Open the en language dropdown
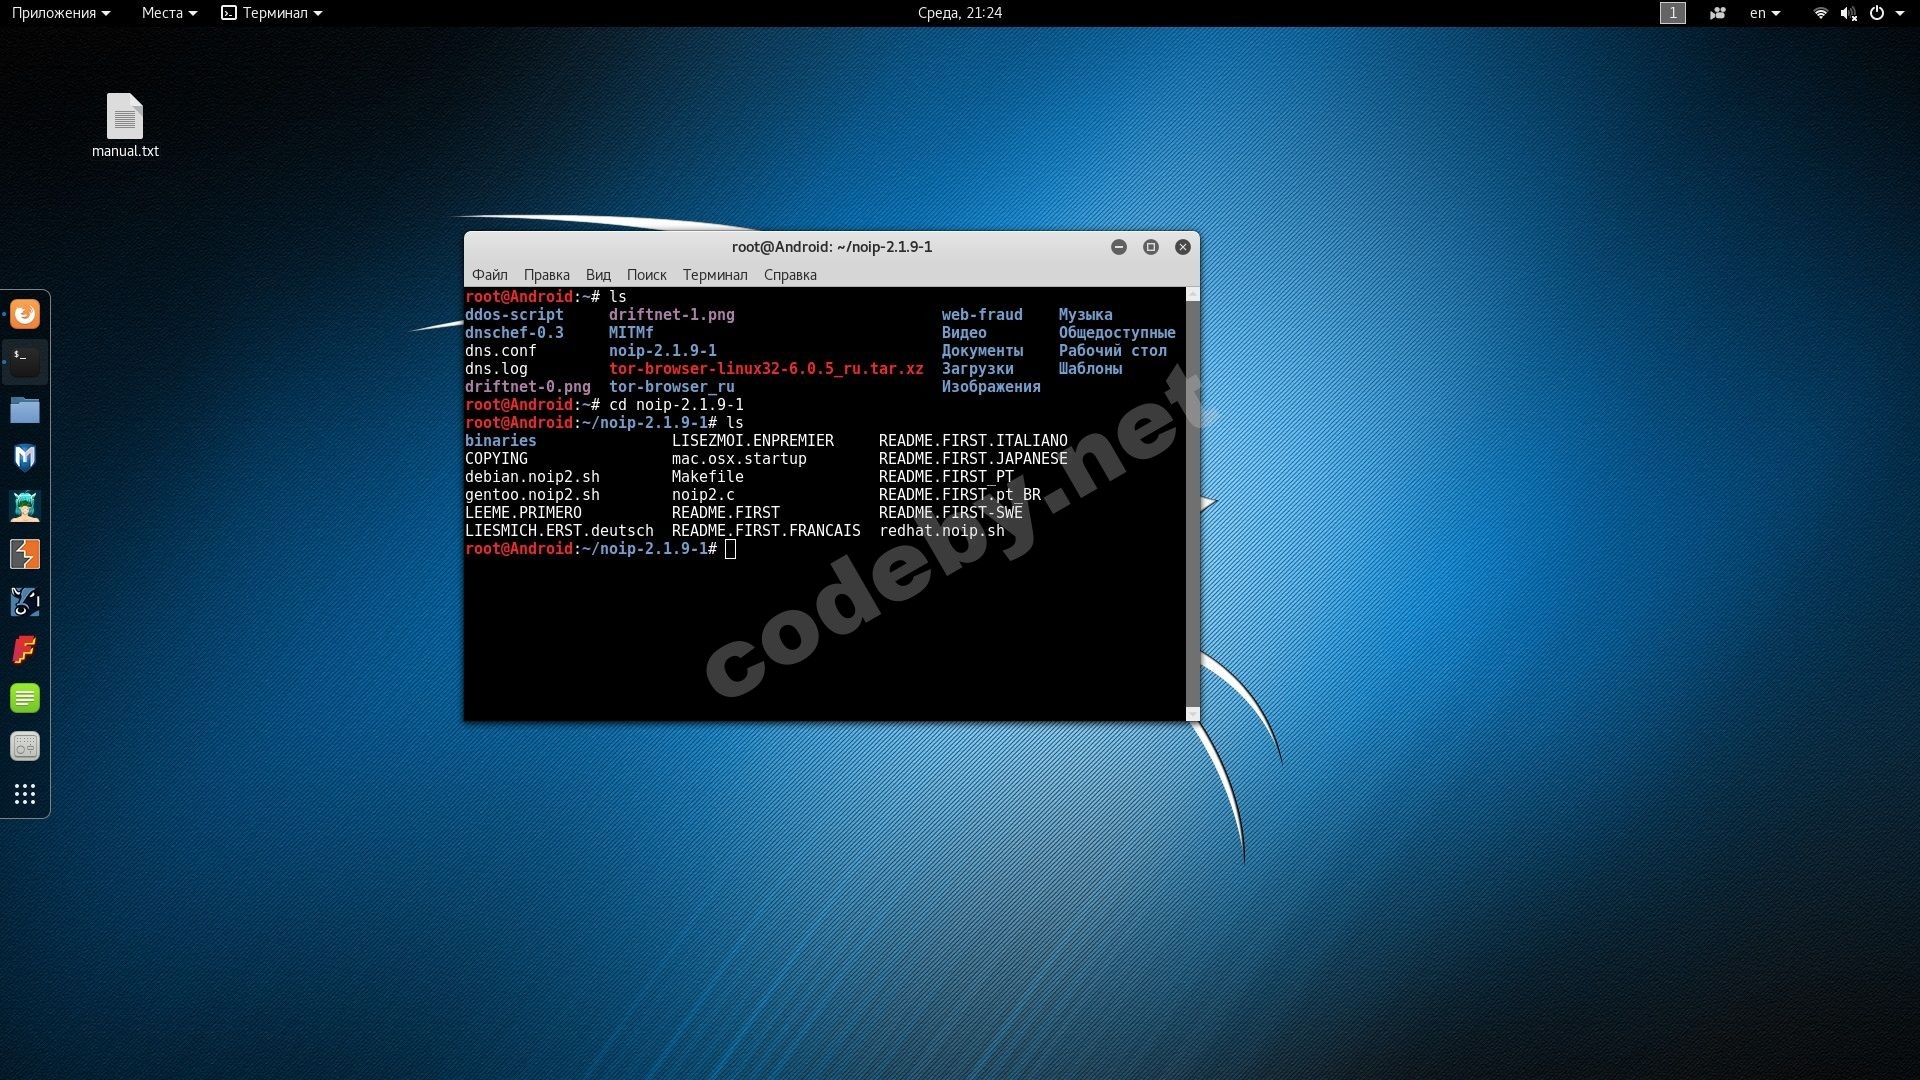 [x=1764, y=13]
